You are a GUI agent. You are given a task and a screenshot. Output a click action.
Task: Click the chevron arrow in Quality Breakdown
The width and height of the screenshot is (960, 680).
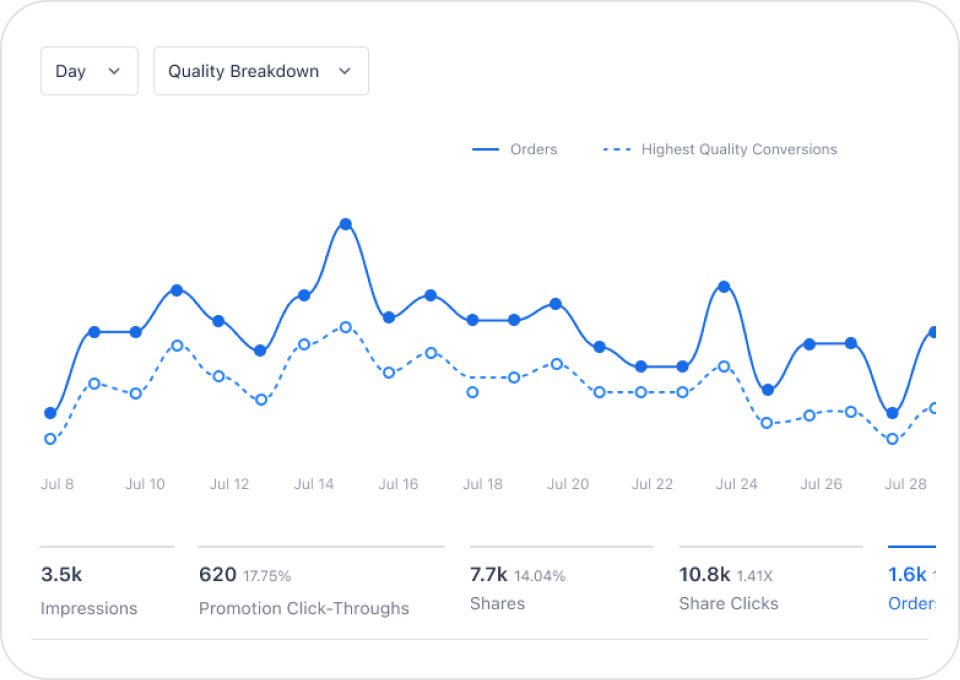[345, 71]
